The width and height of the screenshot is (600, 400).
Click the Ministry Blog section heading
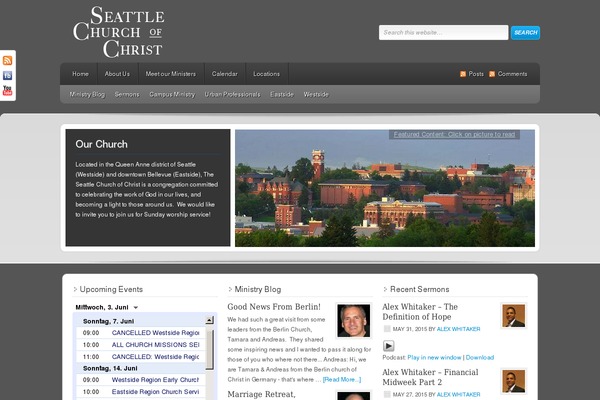[x=258, y=289]
